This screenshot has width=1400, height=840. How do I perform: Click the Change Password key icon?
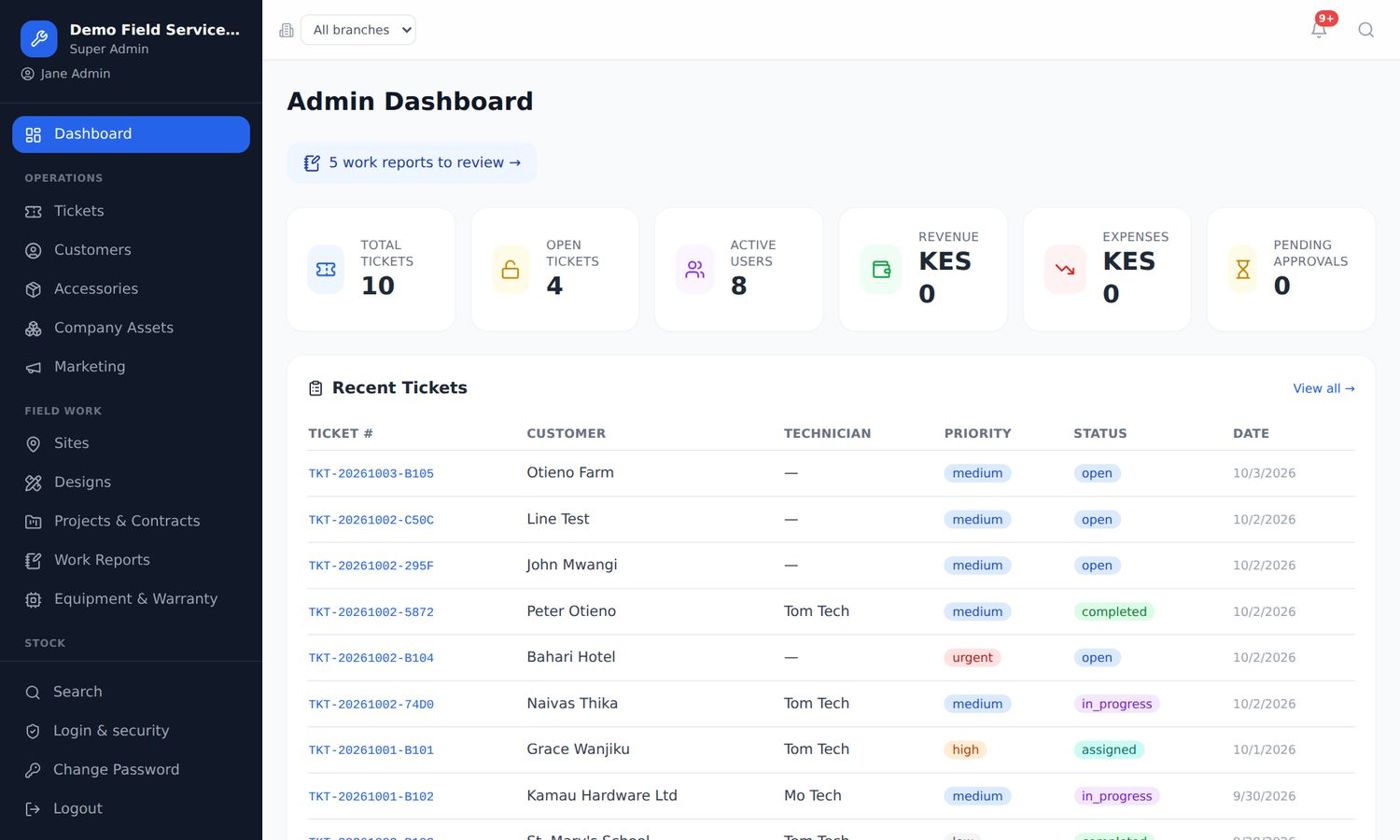33,771
